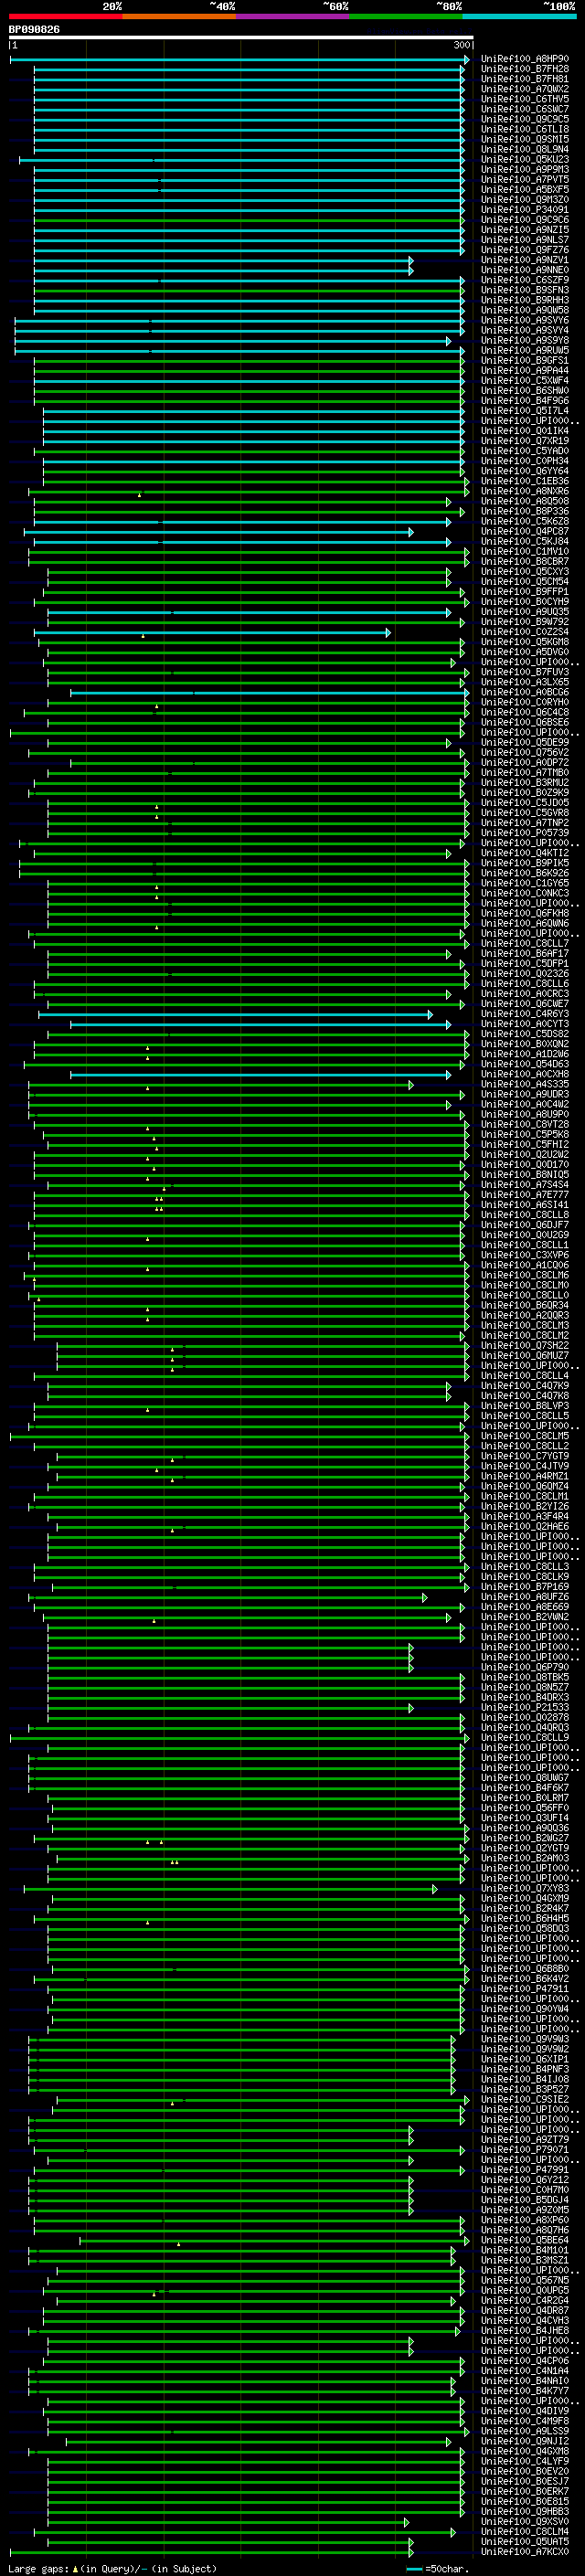Click label UniRef100_Q02878
Image resolution: width=585 pixels, height=2576 pixels.
point(525,1718)
